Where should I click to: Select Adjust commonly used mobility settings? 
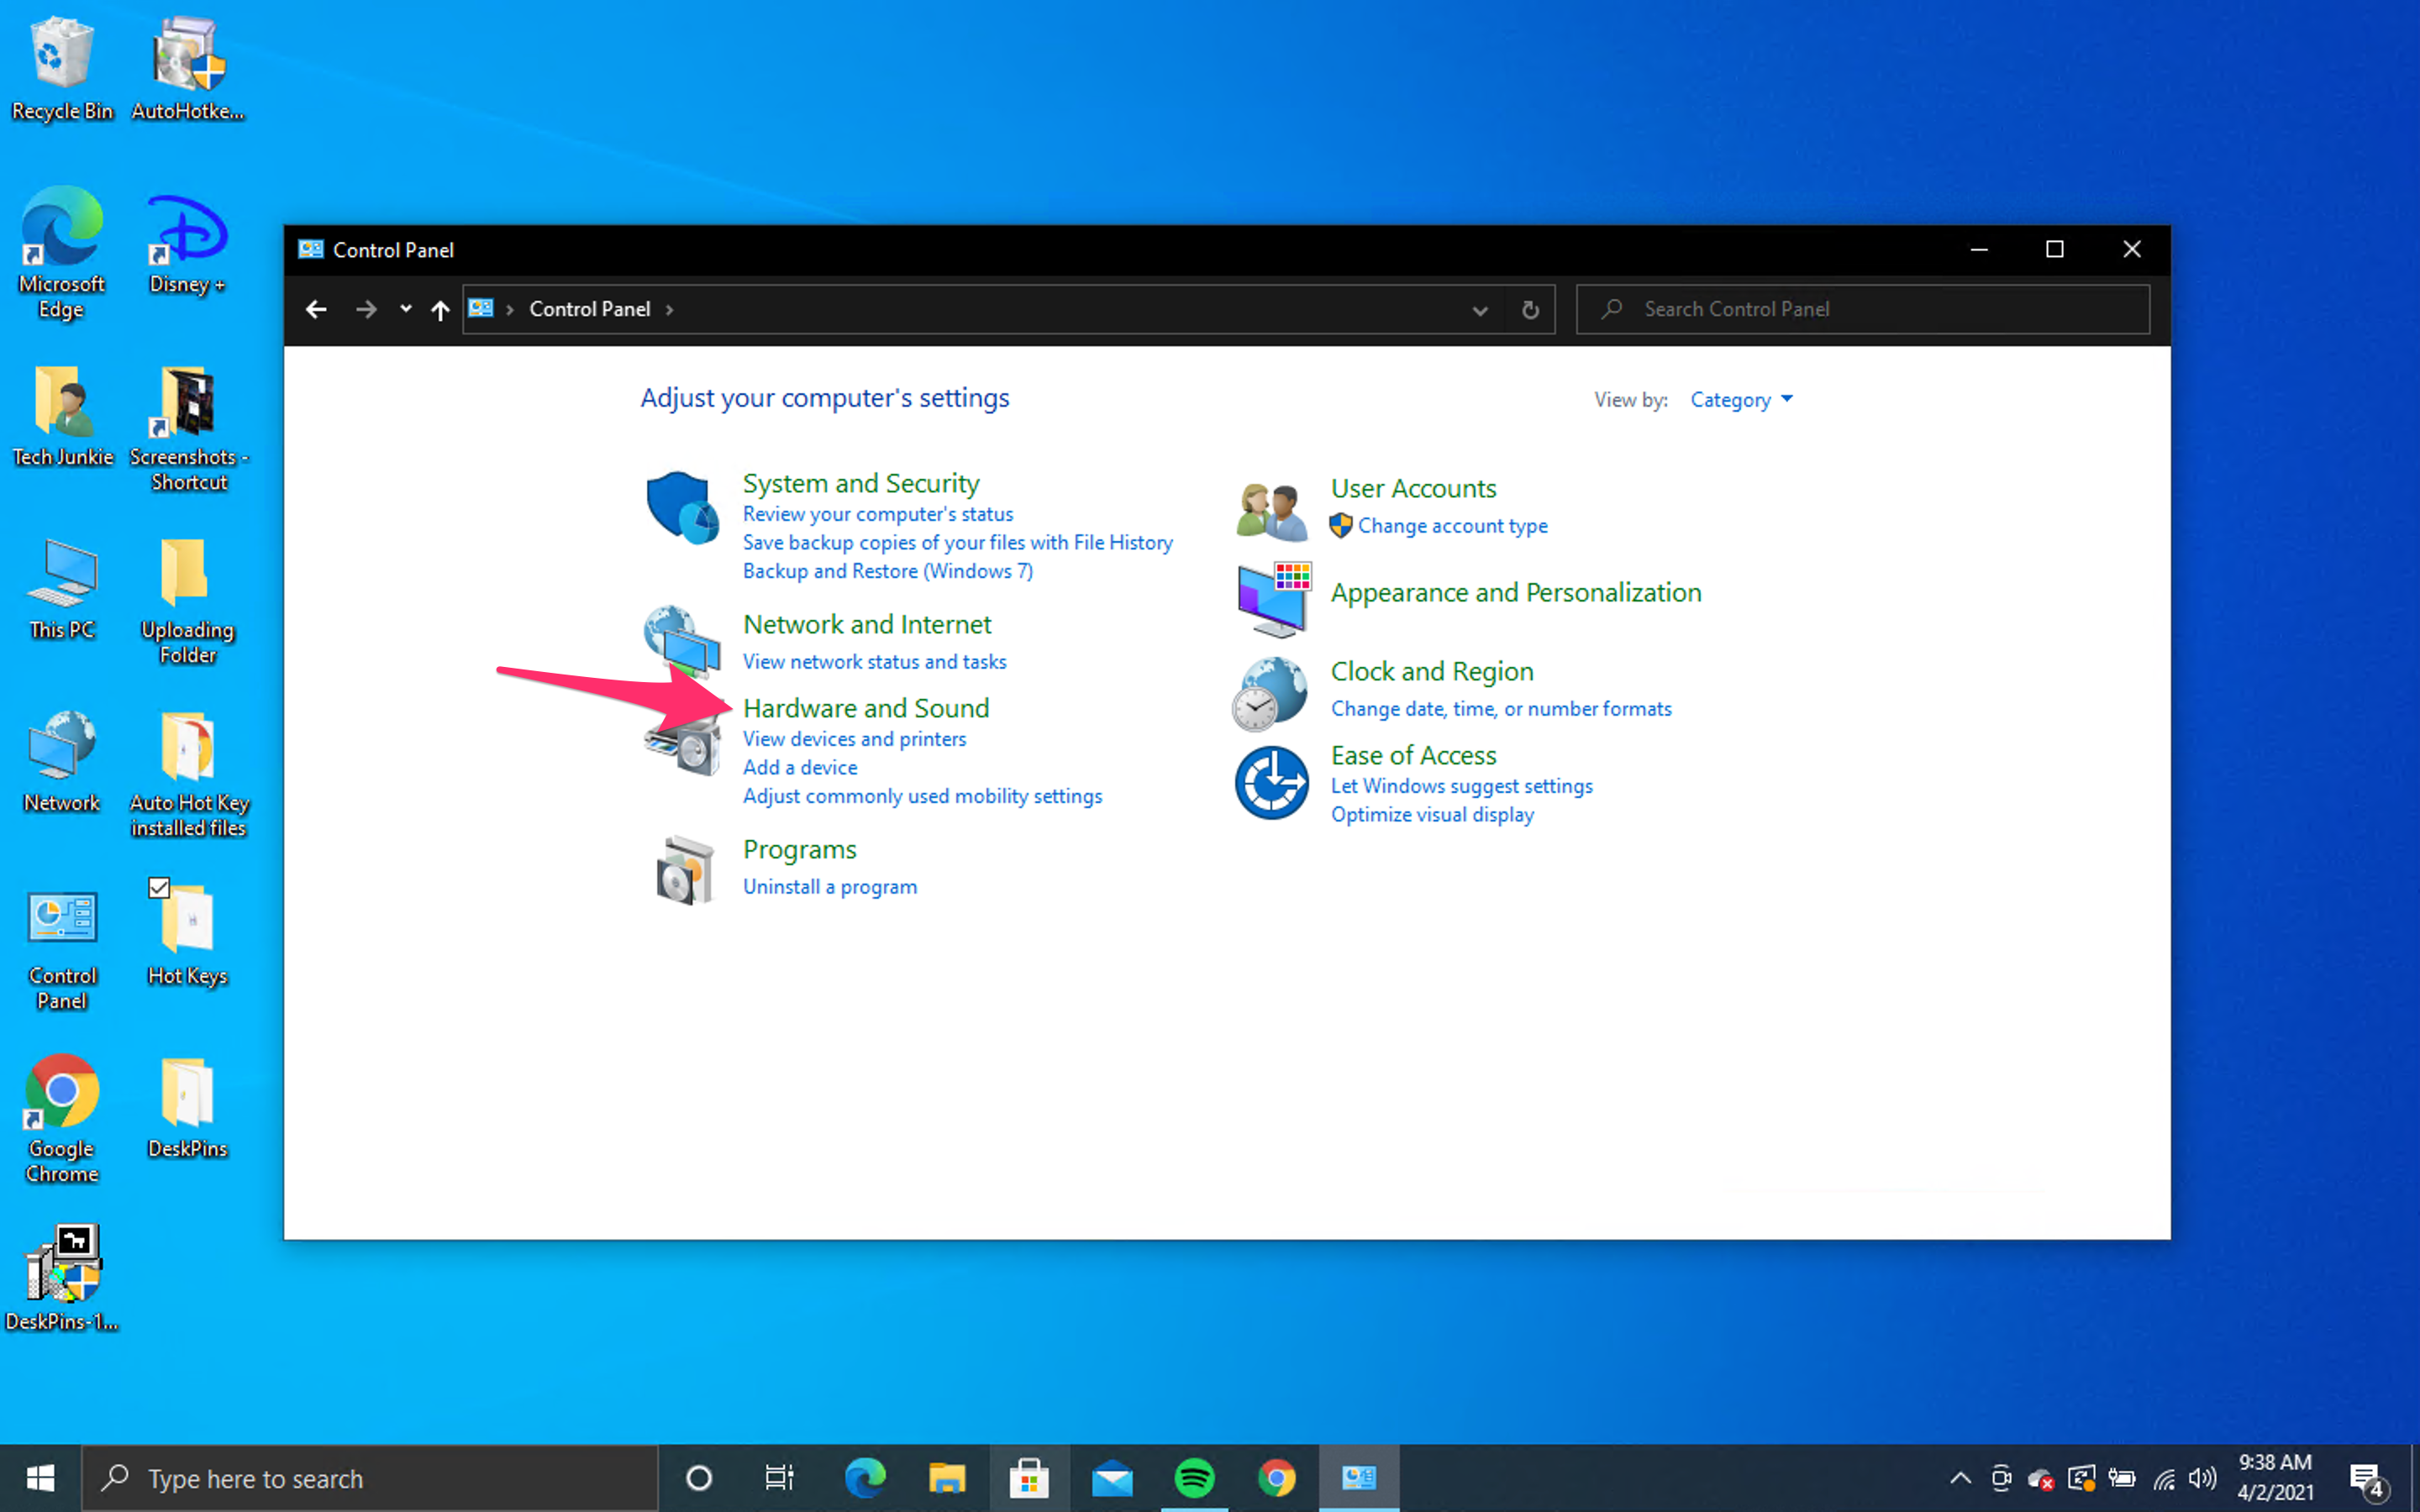click(922, 795)
